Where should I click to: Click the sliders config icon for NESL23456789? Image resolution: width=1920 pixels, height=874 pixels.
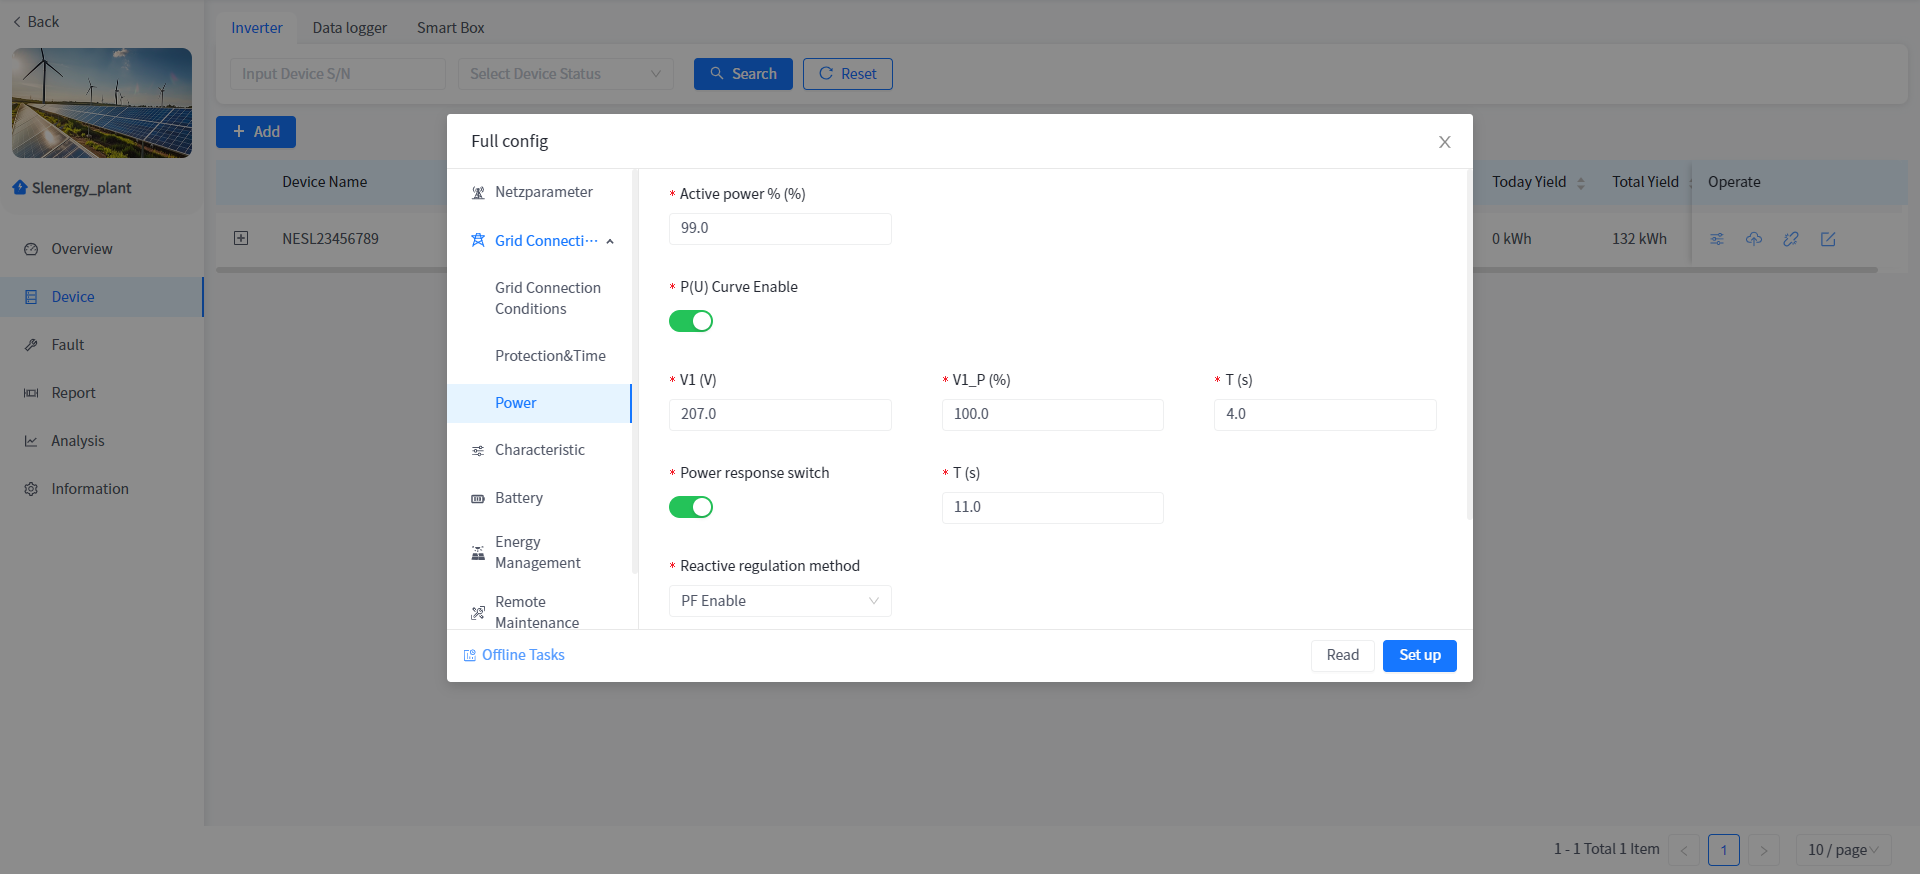pos(1717,239)
